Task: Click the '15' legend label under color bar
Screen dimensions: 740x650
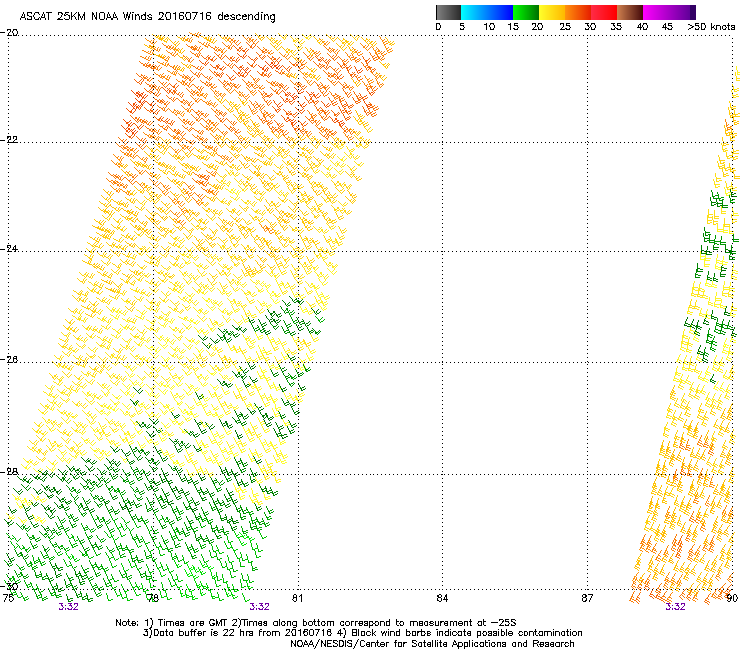Action: tap(513, 27)
